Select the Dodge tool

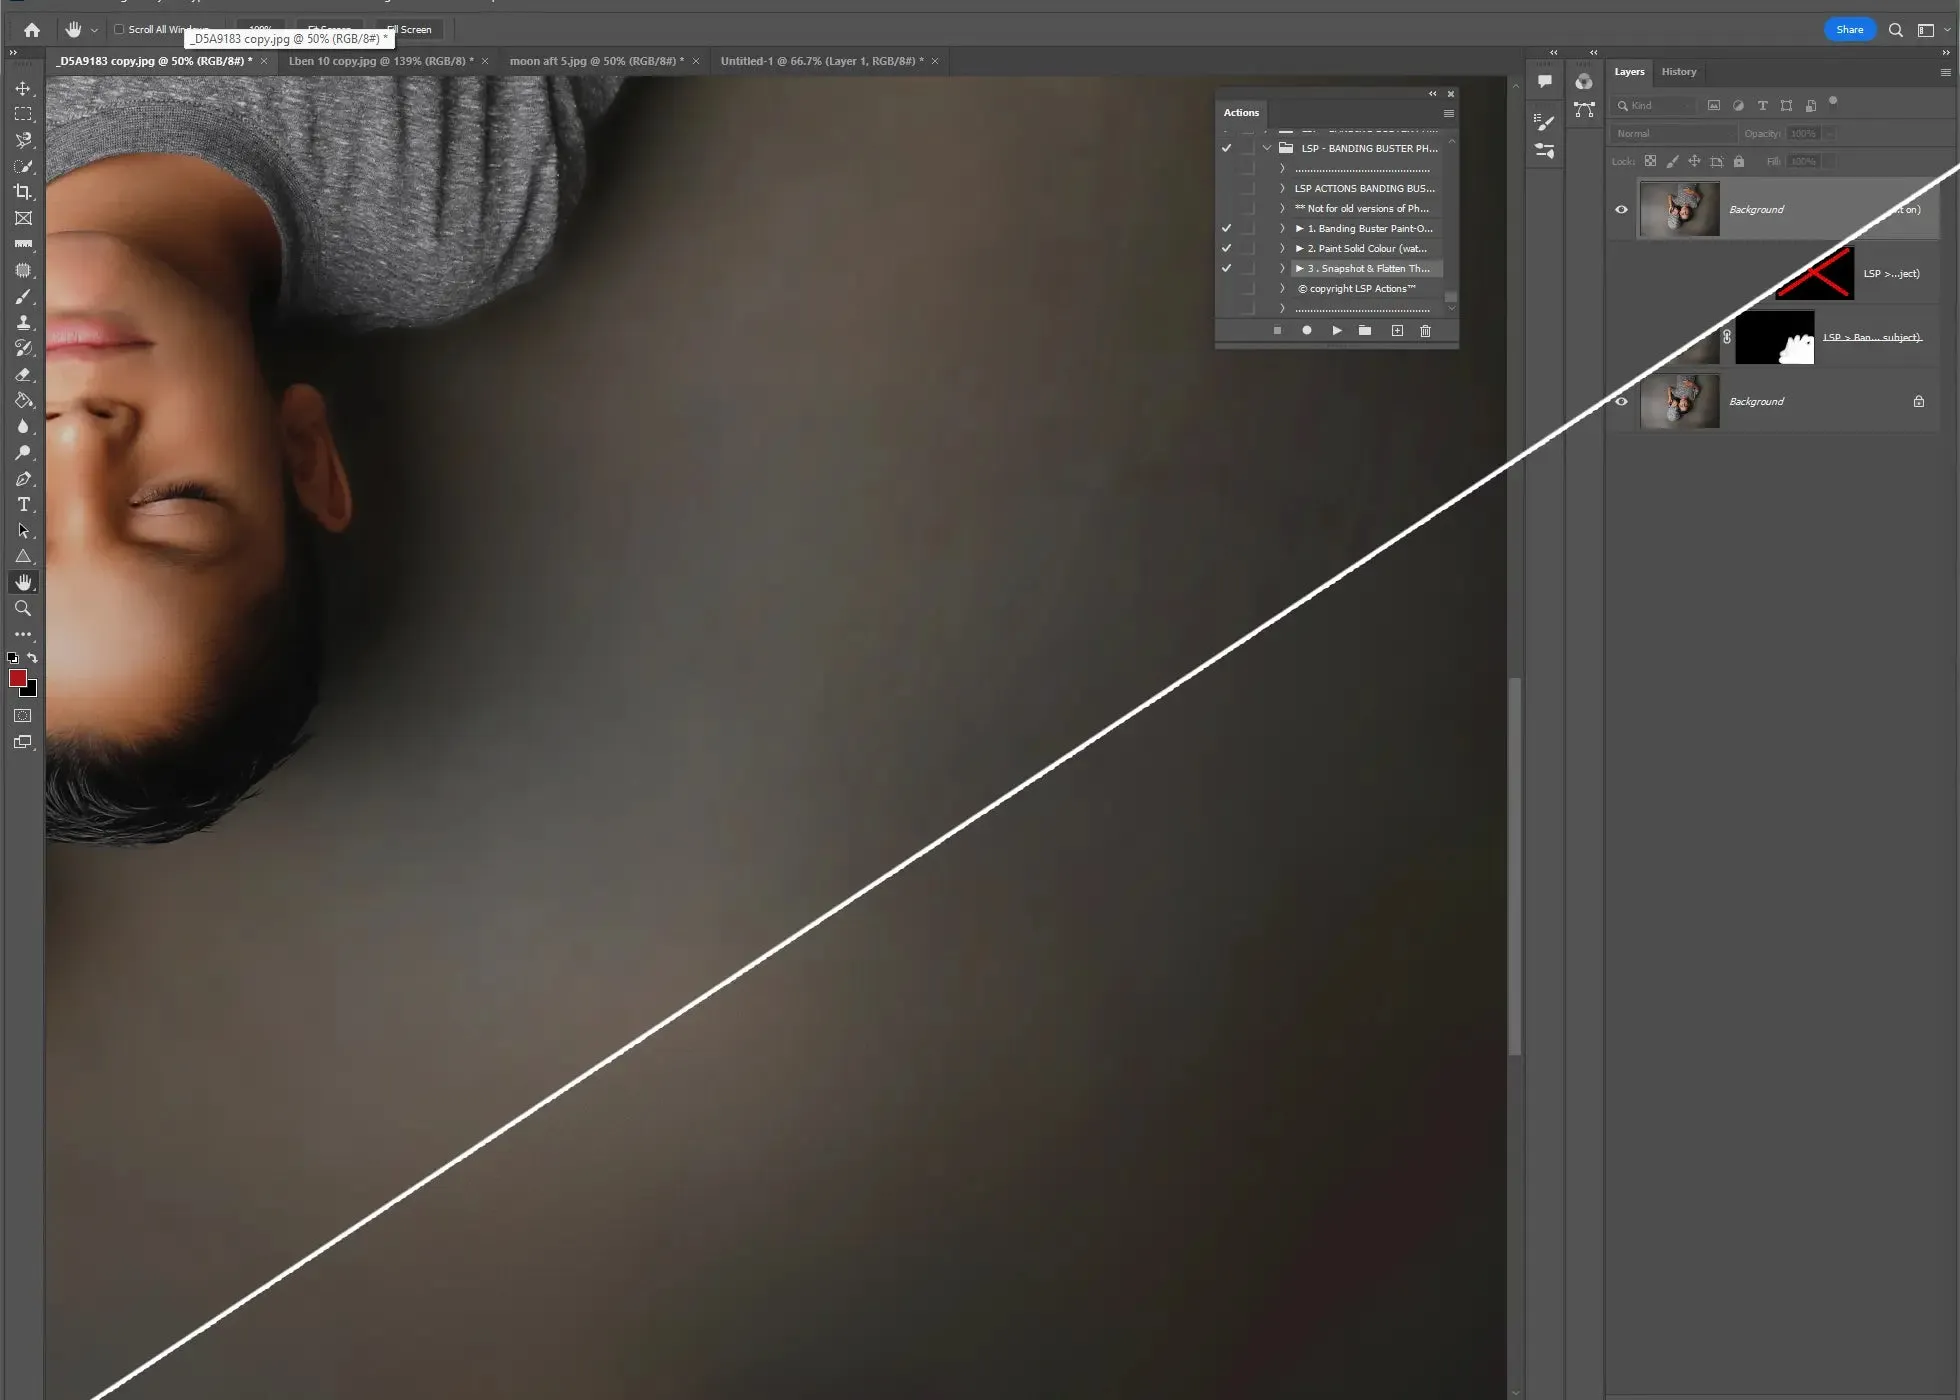23,452
